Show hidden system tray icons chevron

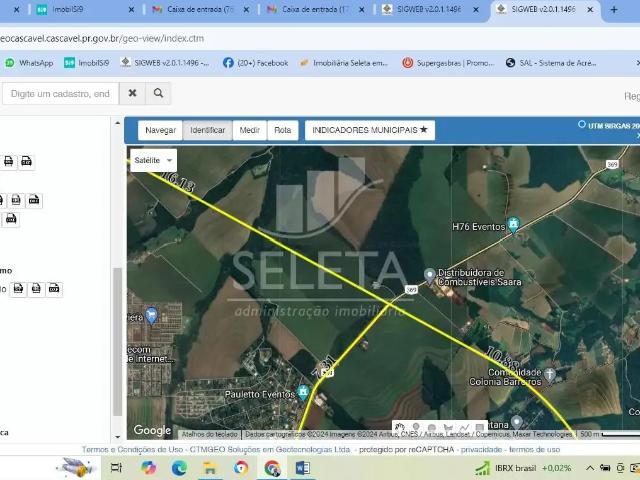(590, 468)
